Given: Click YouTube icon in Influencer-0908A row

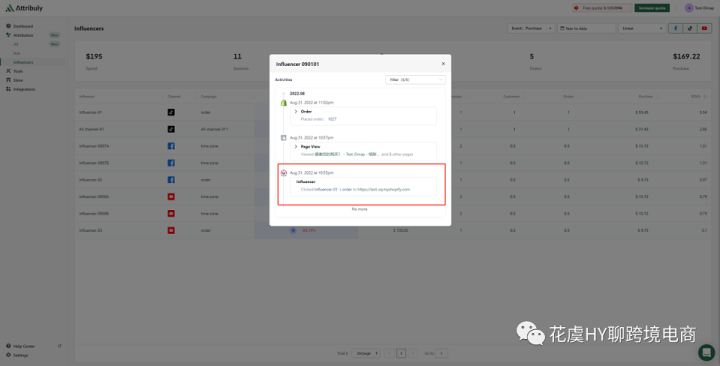Looking at the screenshot, I should [x=171, y=197].
